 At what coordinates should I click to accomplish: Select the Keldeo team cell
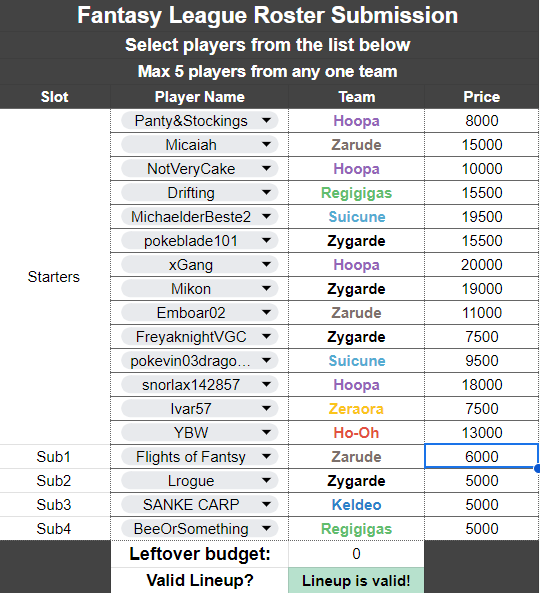click(x=356, y=505)
